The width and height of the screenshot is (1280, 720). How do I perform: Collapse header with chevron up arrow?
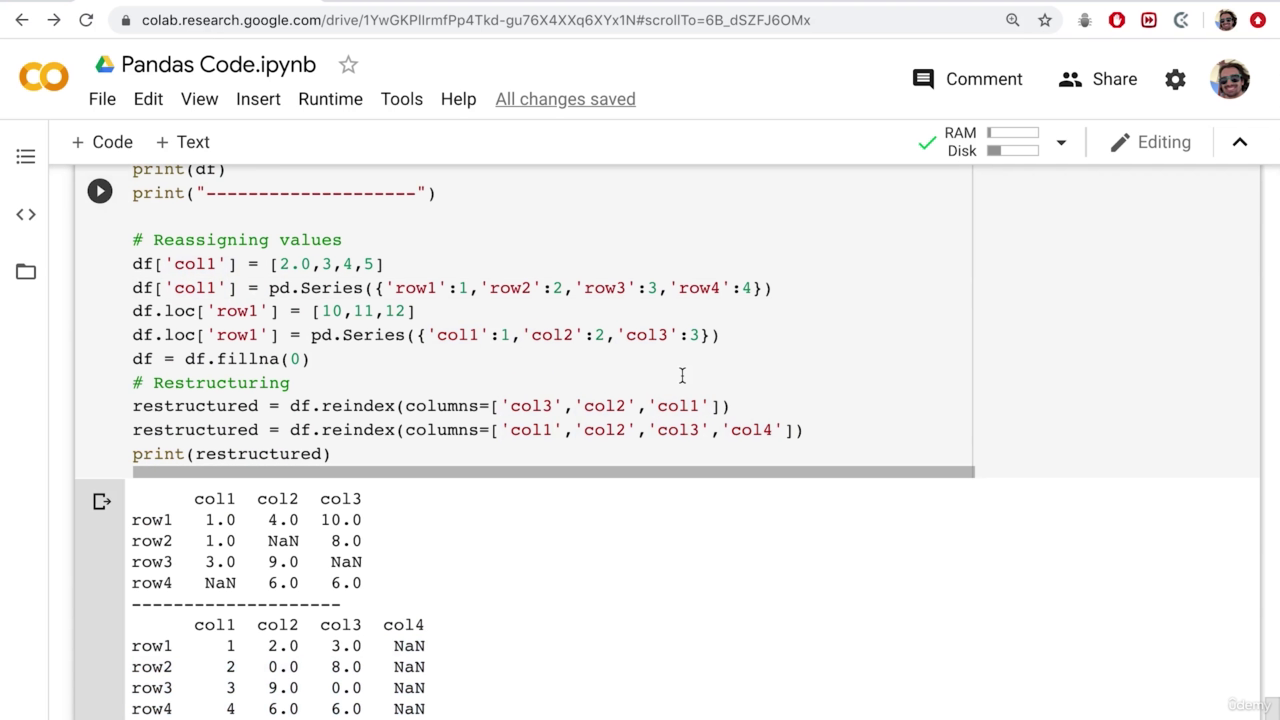tap(1240, 142)
